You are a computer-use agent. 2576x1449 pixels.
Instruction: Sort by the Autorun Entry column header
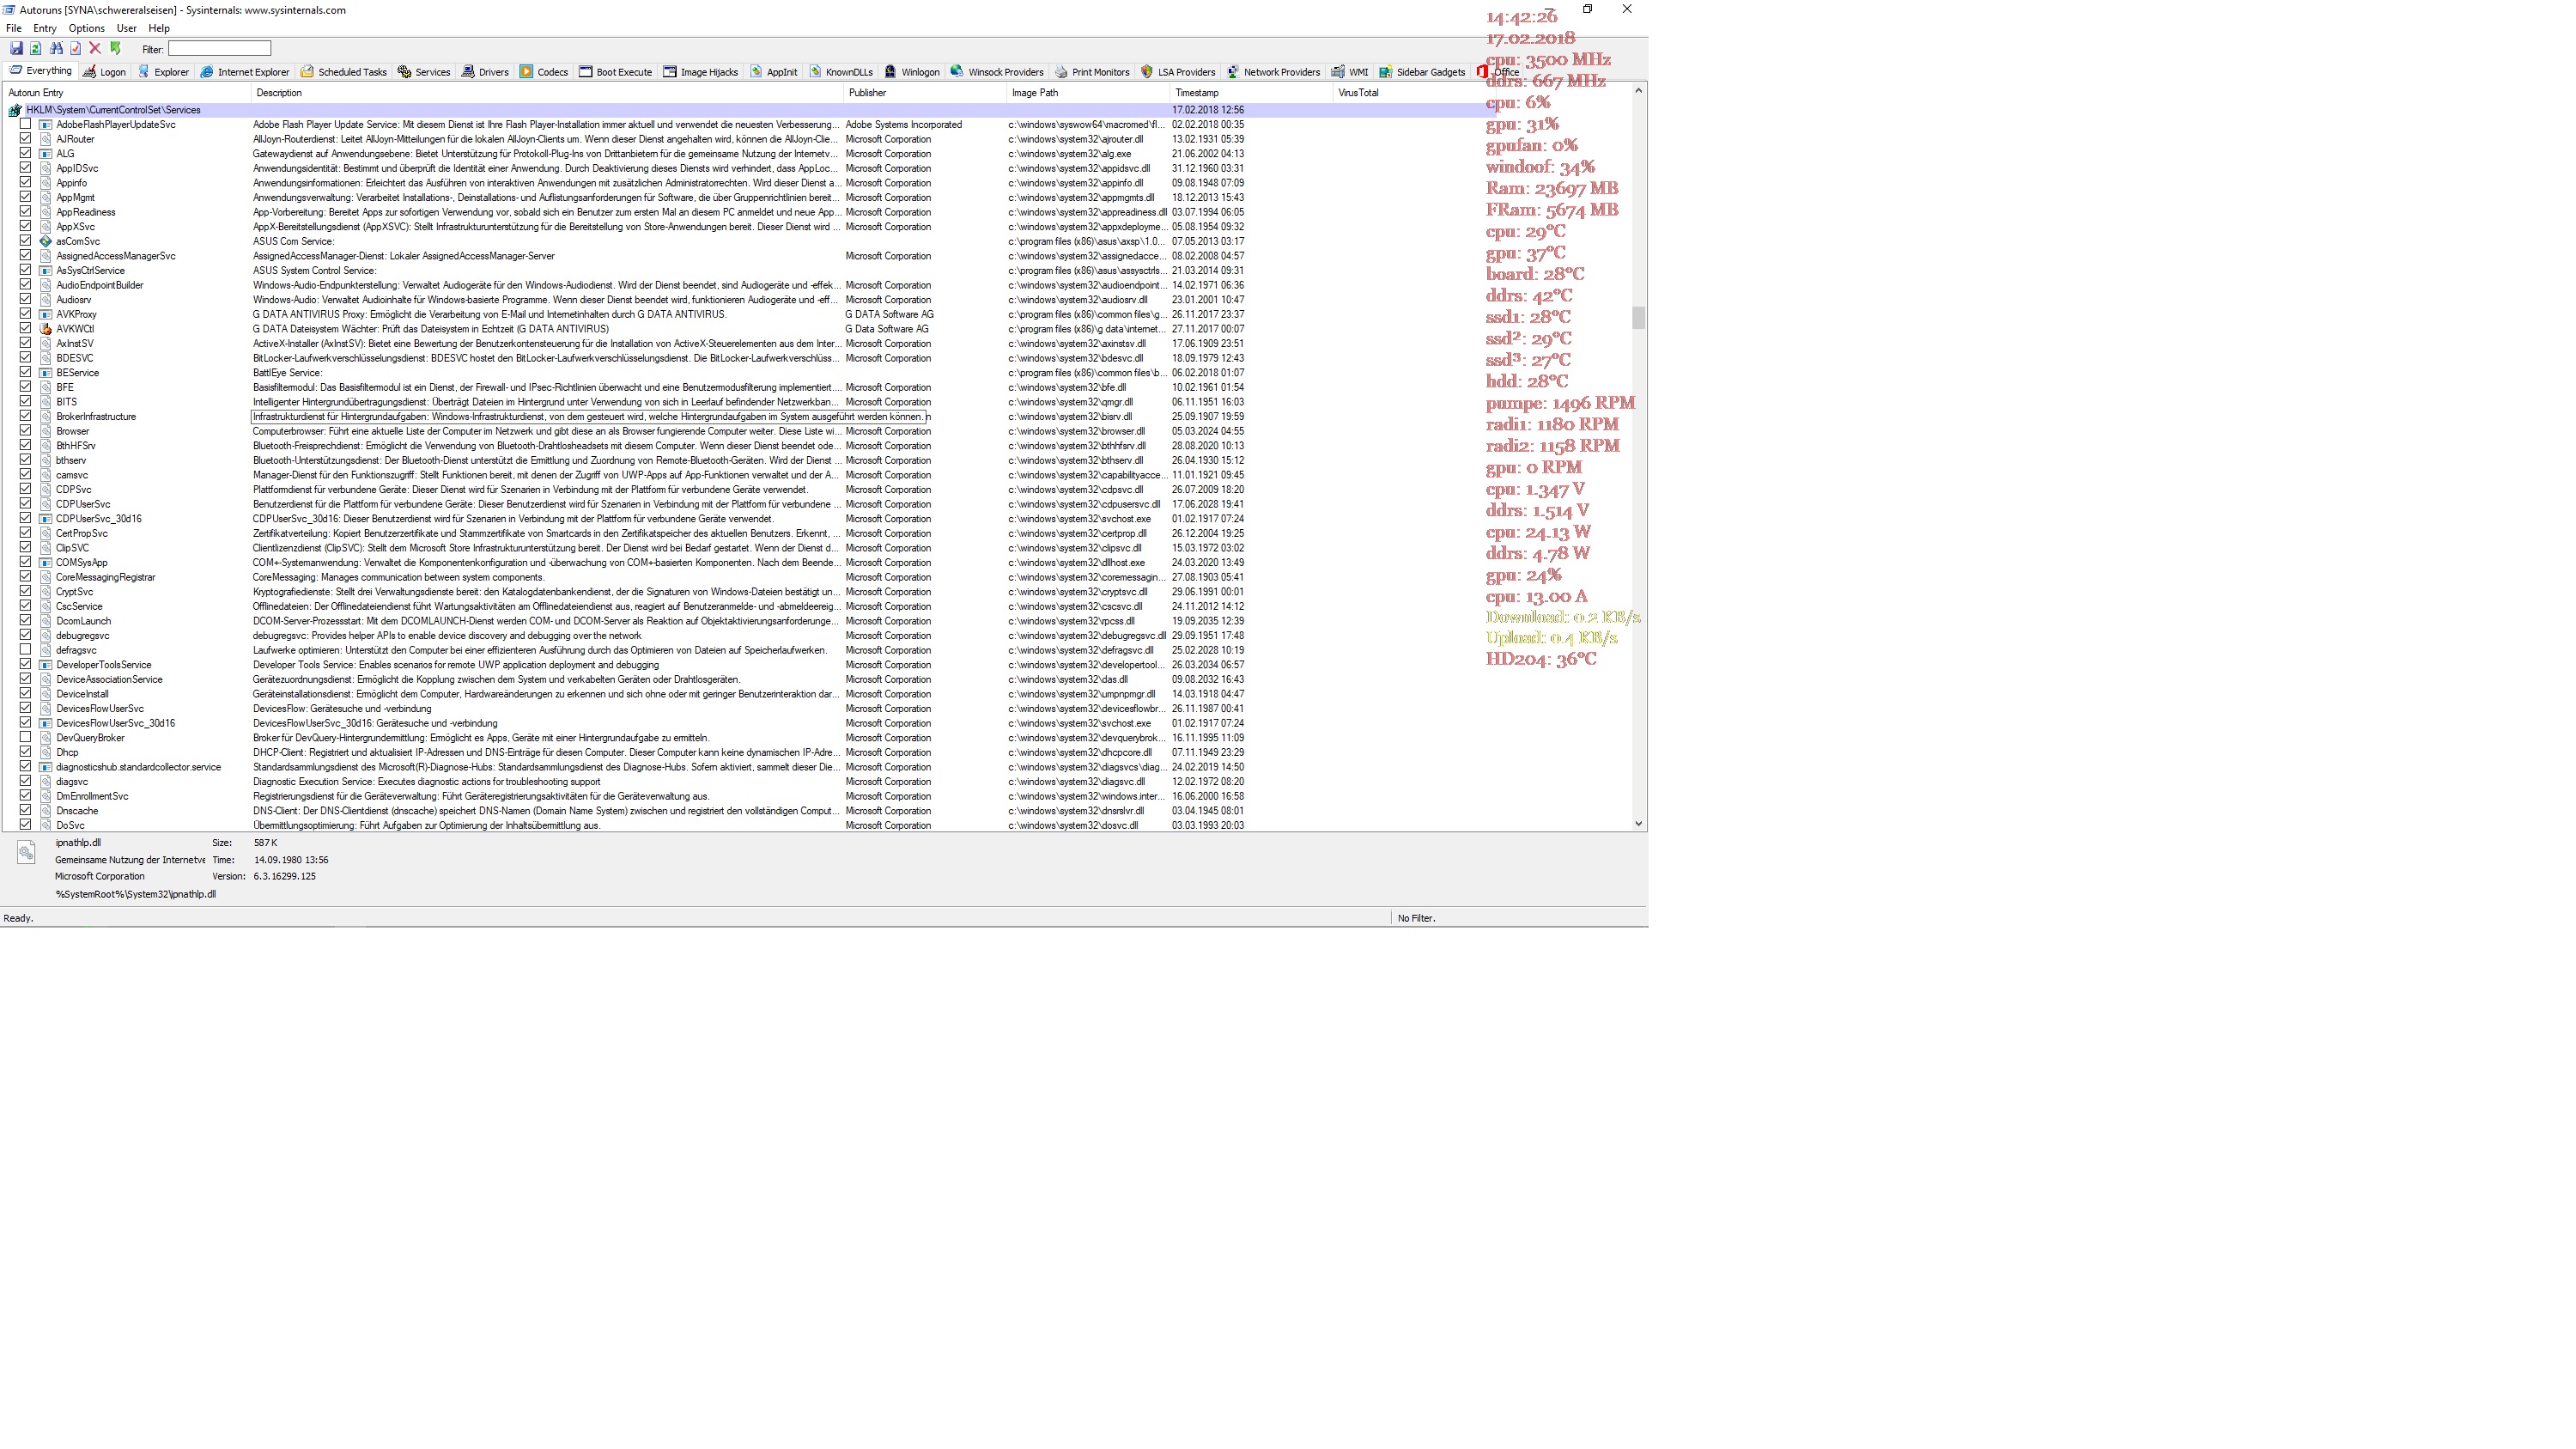[126, 93]
